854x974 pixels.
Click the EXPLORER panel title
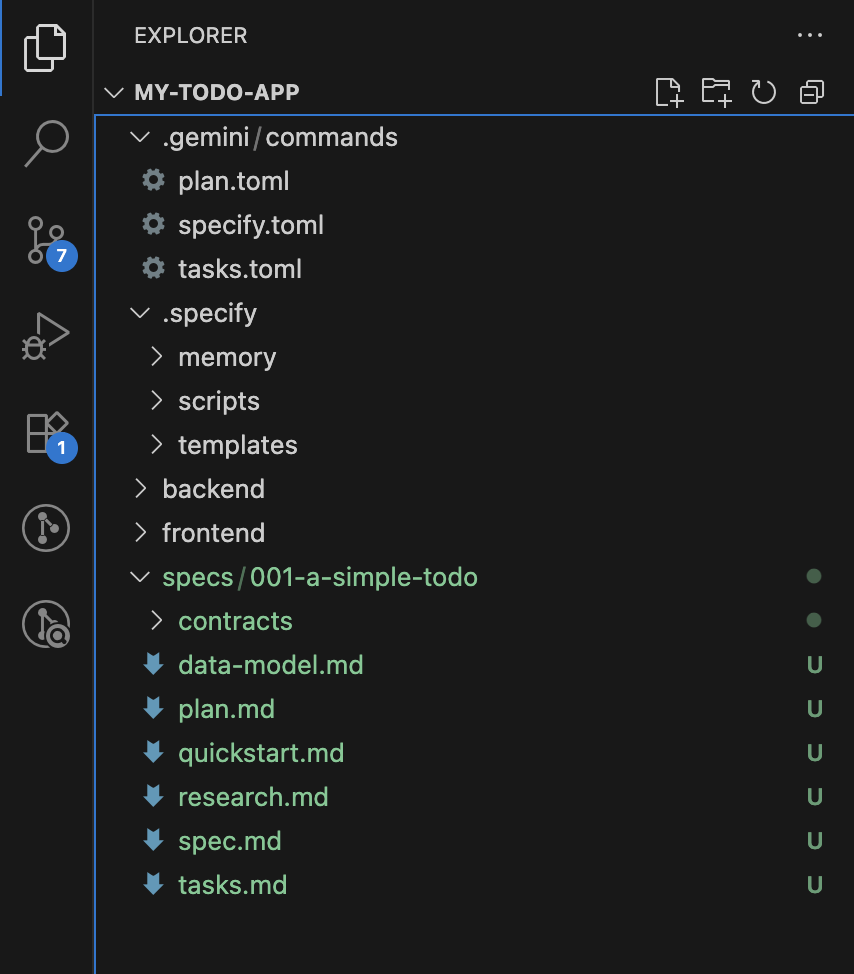pyautogui.click(x=191, y=35)
